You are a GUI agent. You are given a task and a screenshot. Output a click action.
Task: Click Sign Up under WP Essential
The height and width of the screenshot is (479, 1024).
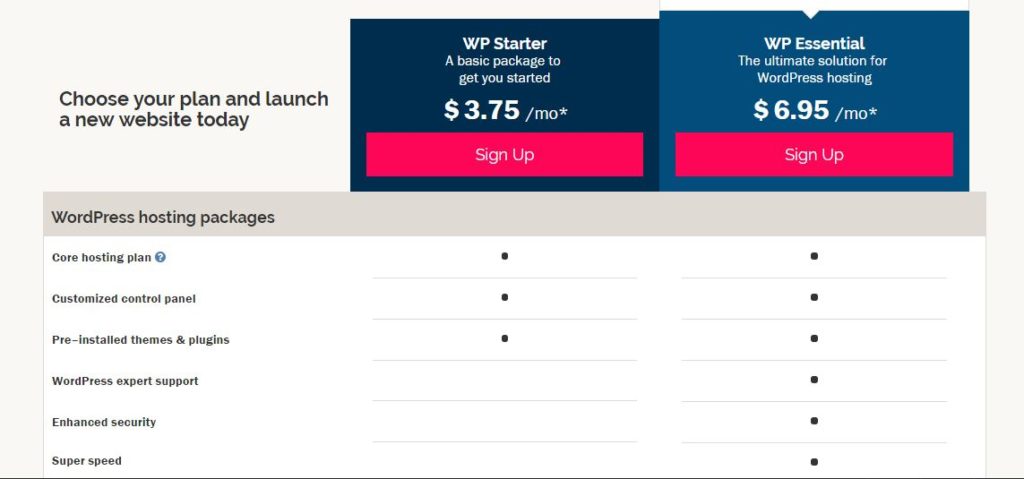pyautogui.click(x=814, y=154)
